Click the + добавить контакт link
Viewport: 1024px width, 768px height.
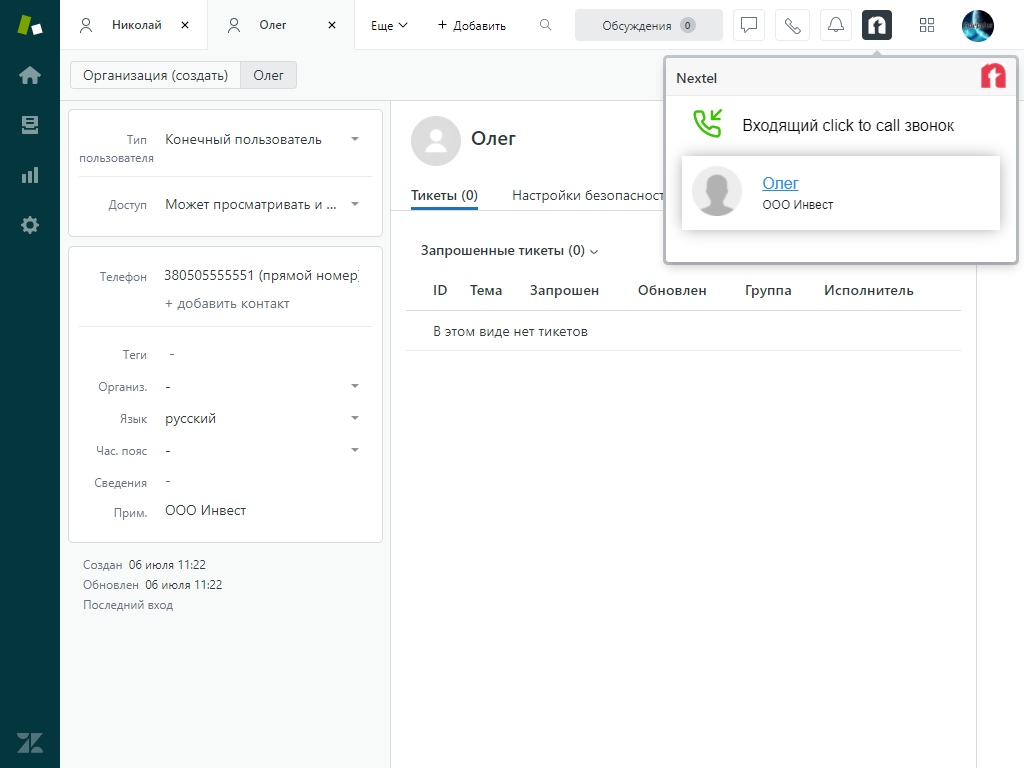click(227, 303)
